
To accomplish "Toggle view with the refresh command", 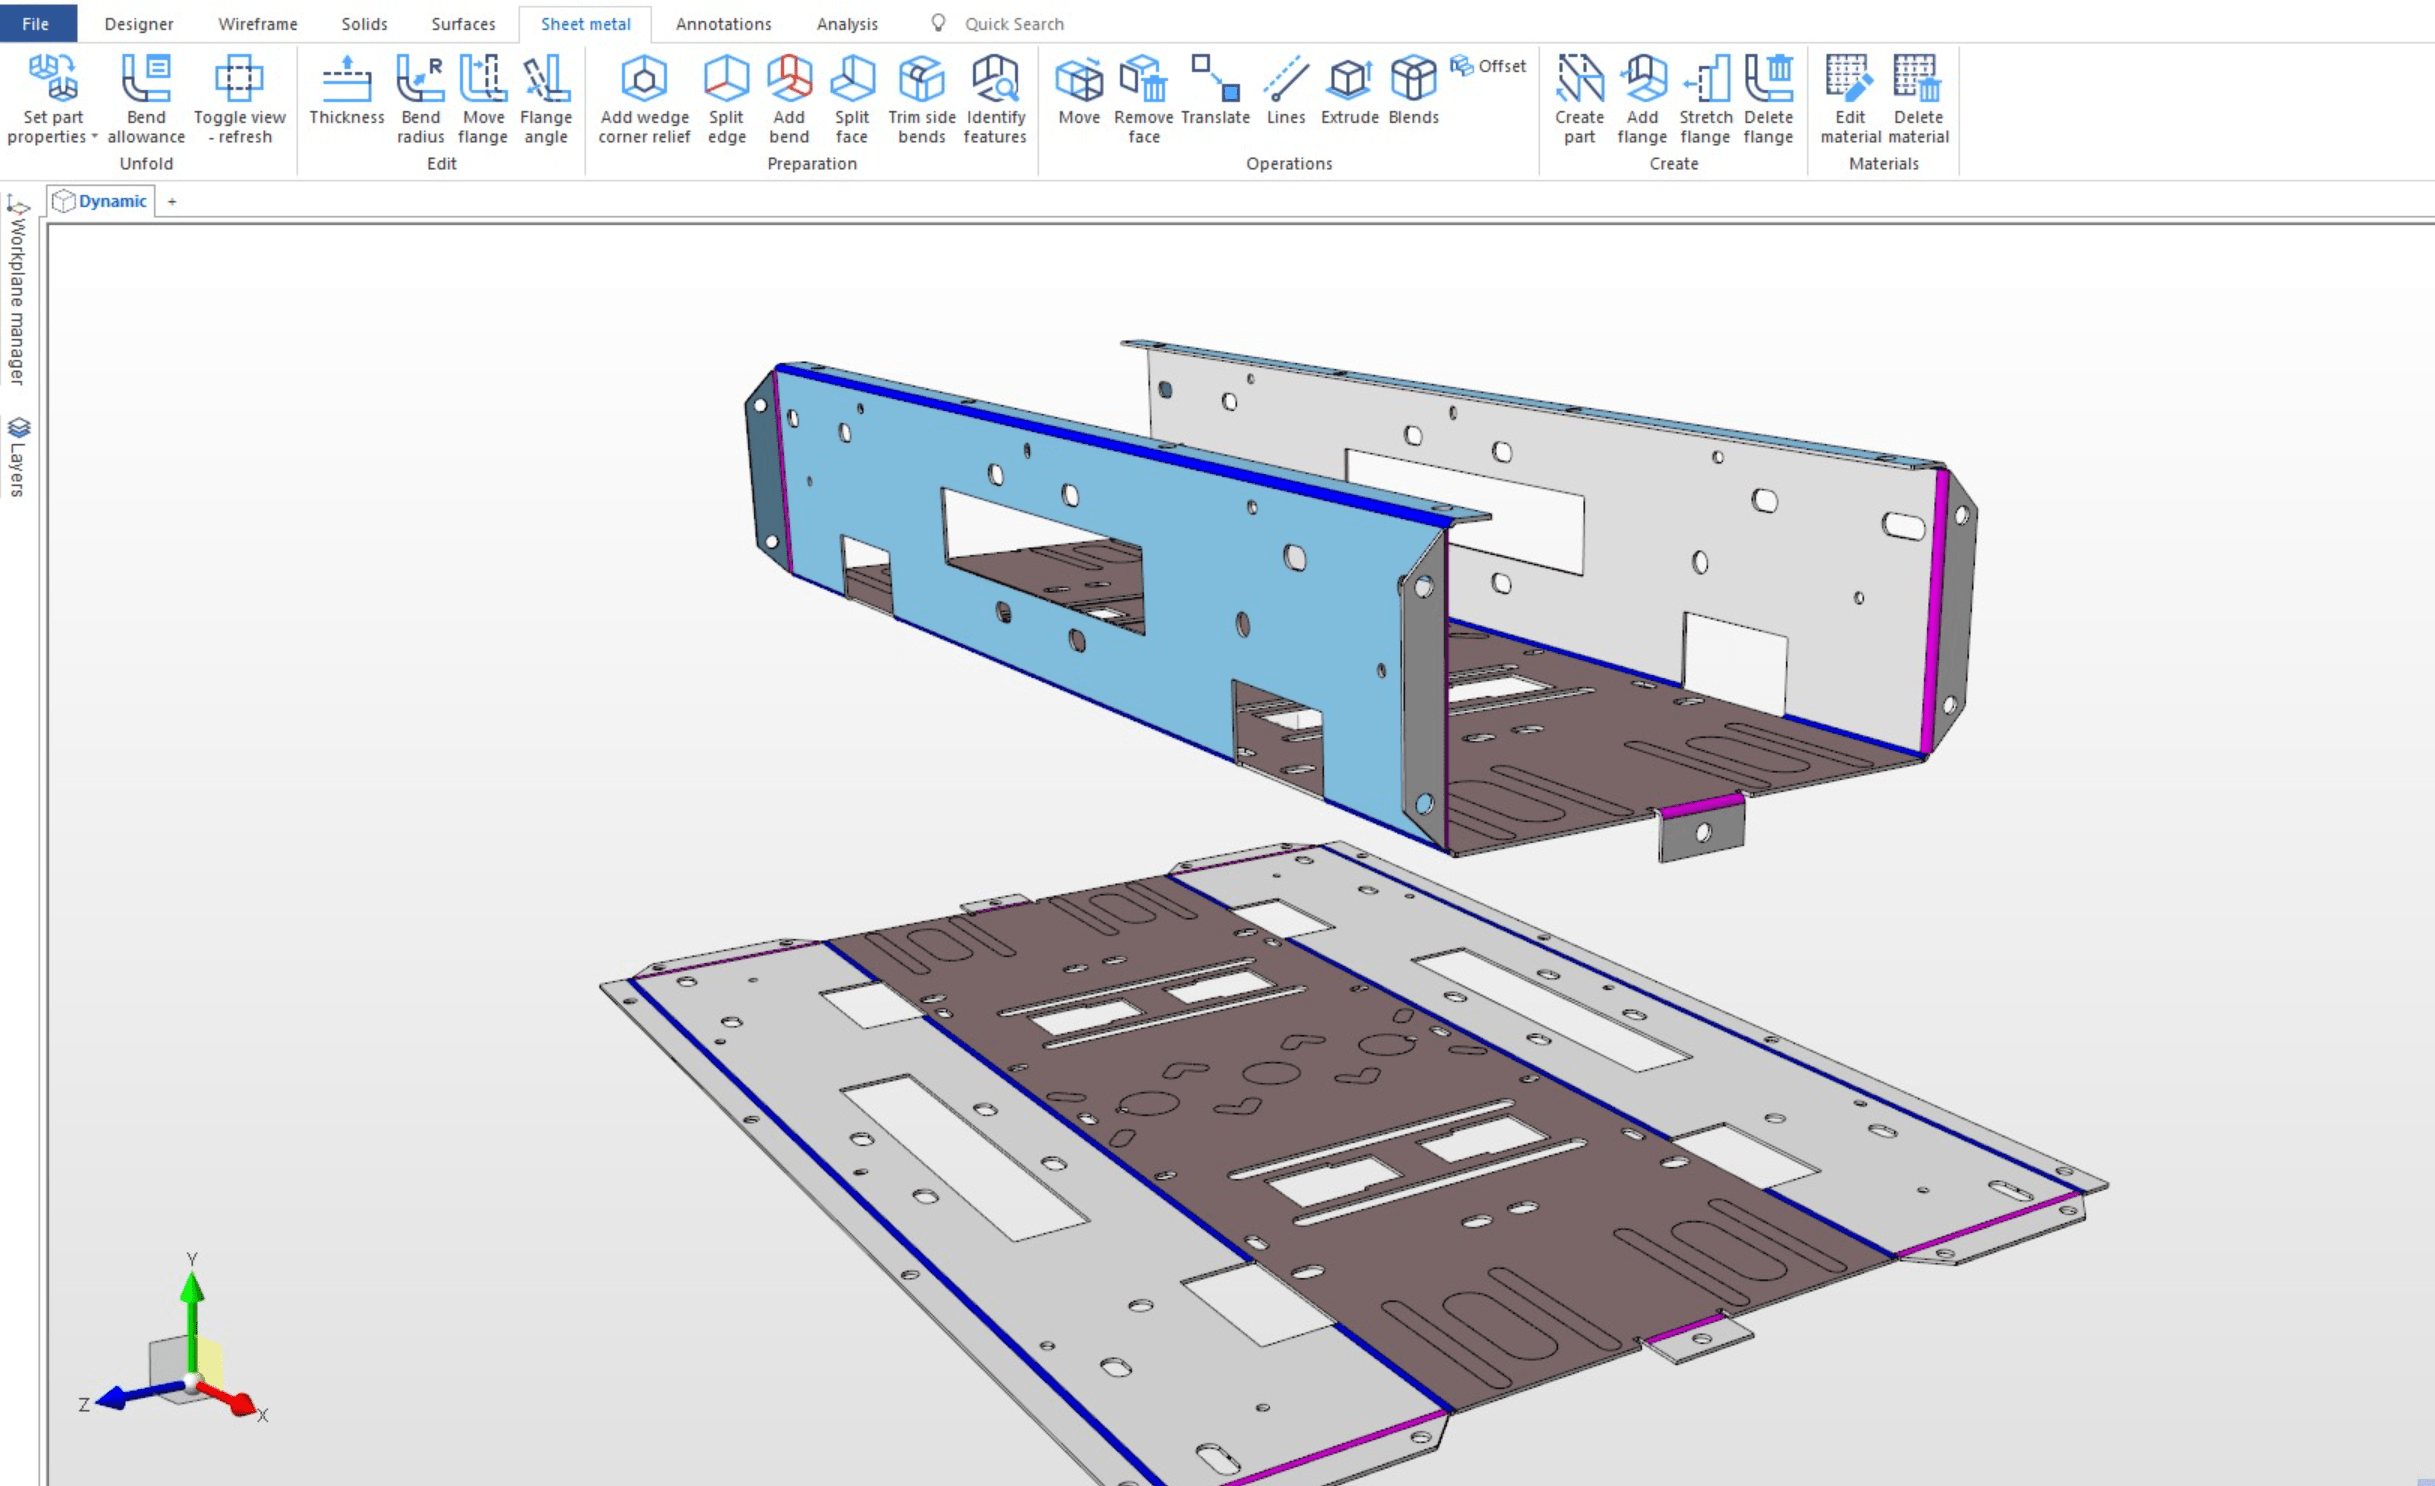I will (239, 95).
